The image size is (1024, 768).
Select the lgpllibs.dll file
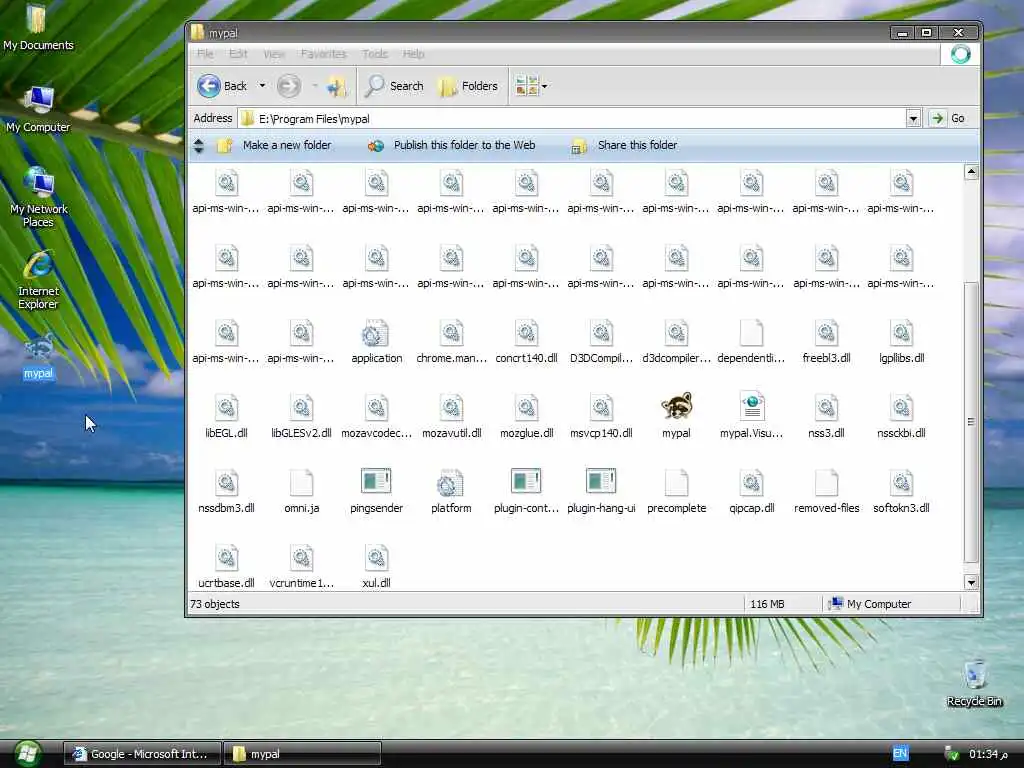pos(901,340)
